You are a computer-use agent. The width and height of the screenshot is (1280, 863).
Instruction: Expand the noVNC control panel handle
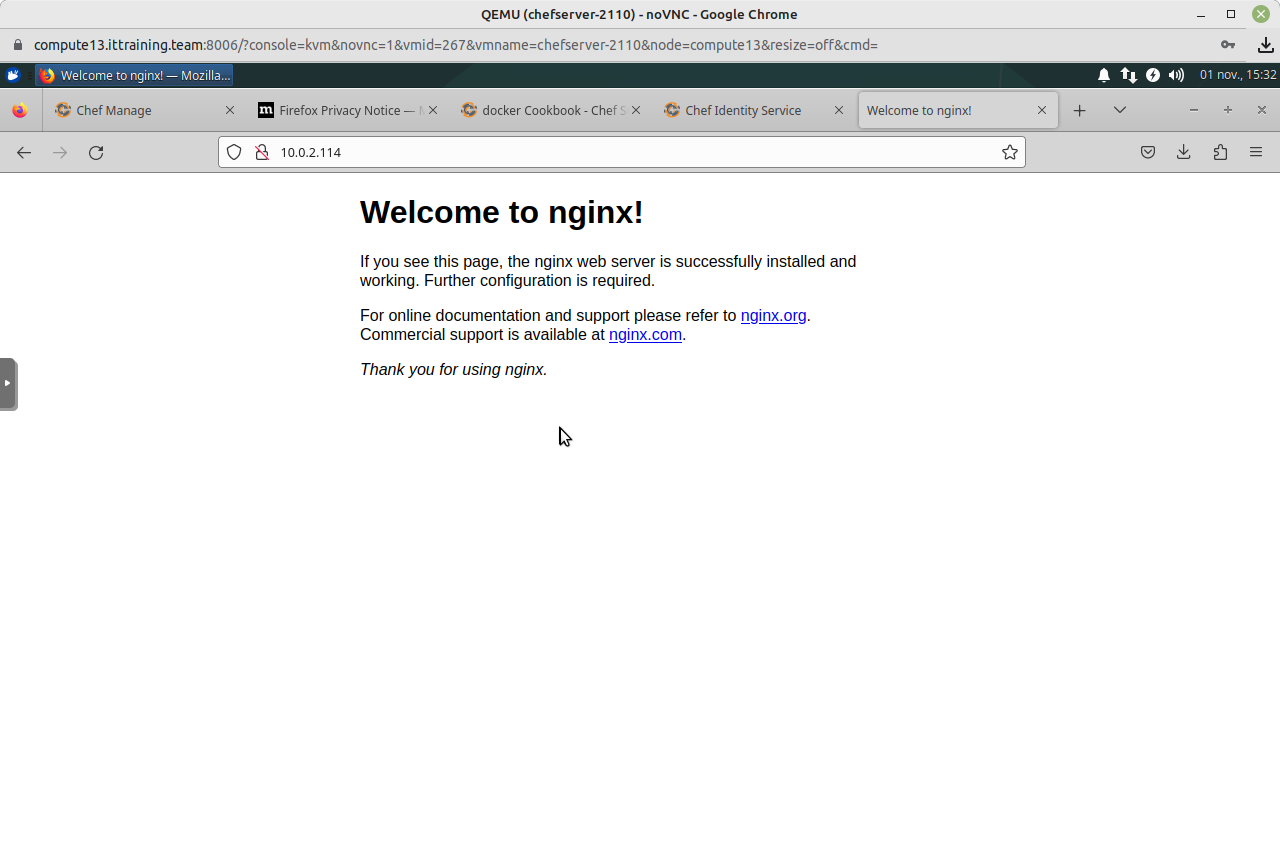click(8, 383)
